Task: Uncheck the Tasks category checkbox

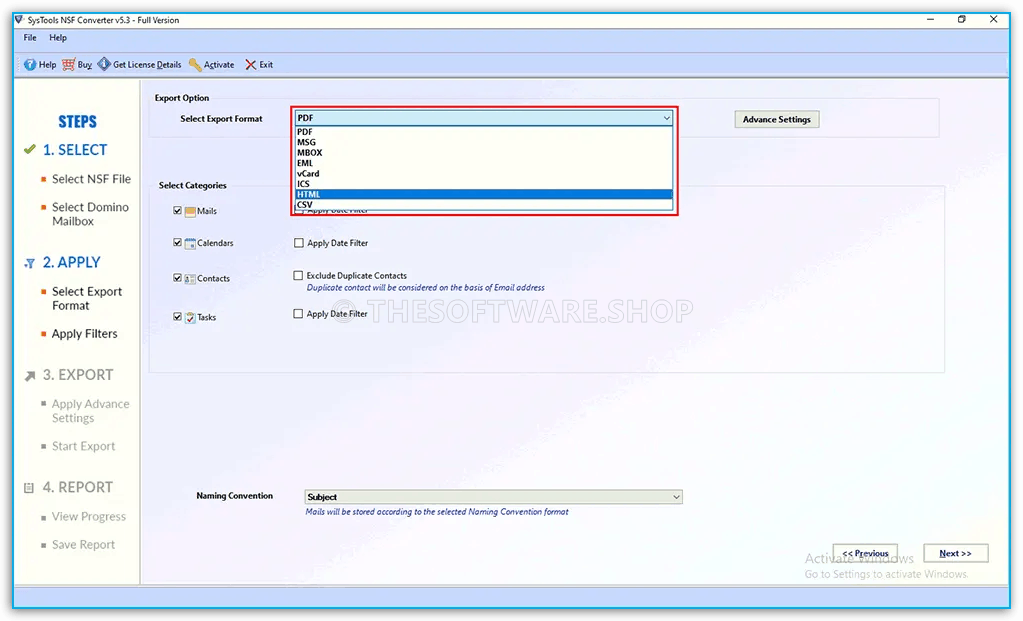Action: coord(177,317)
